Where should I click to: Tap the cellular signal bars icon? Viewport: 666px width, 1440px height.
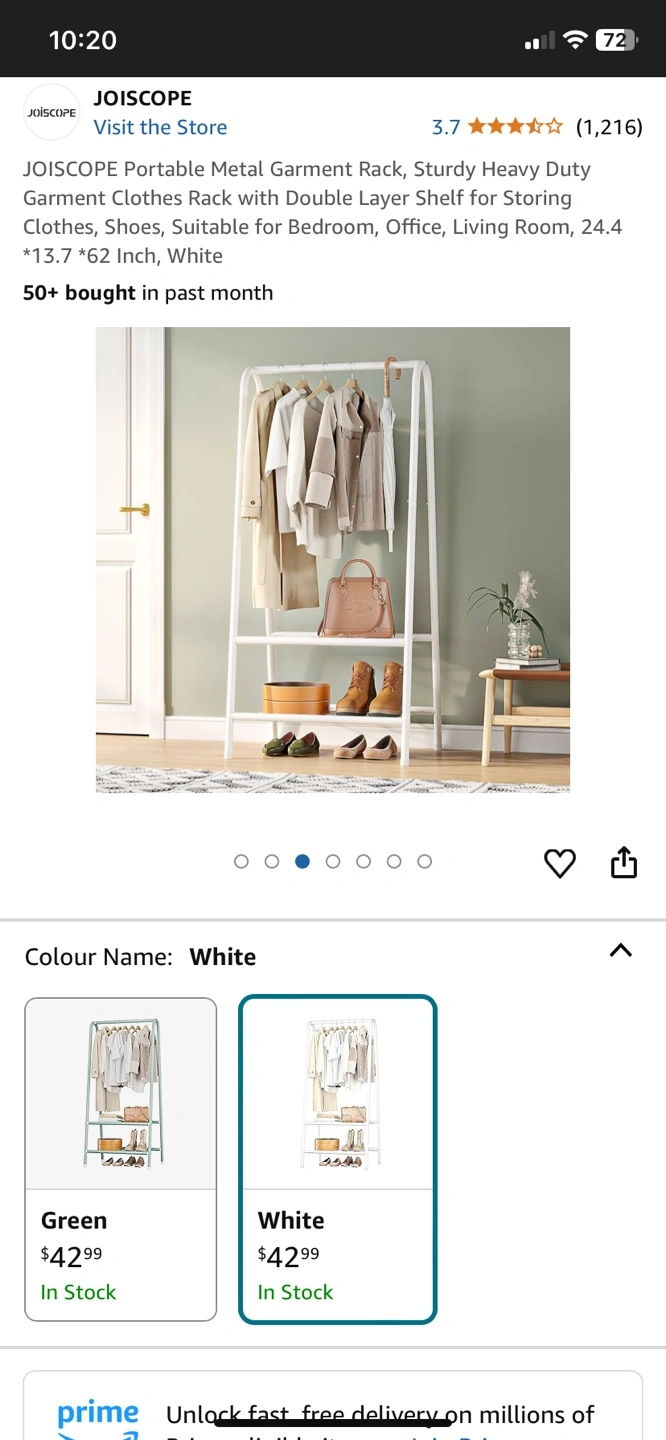coord(540,41)
